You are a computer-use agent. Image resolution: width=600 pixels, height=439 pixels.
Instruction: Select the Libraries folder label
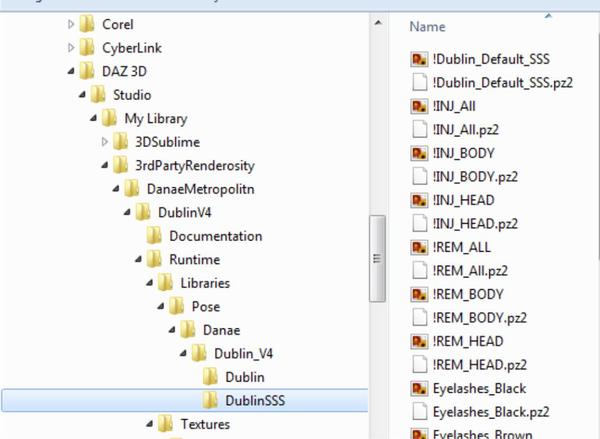205,283
